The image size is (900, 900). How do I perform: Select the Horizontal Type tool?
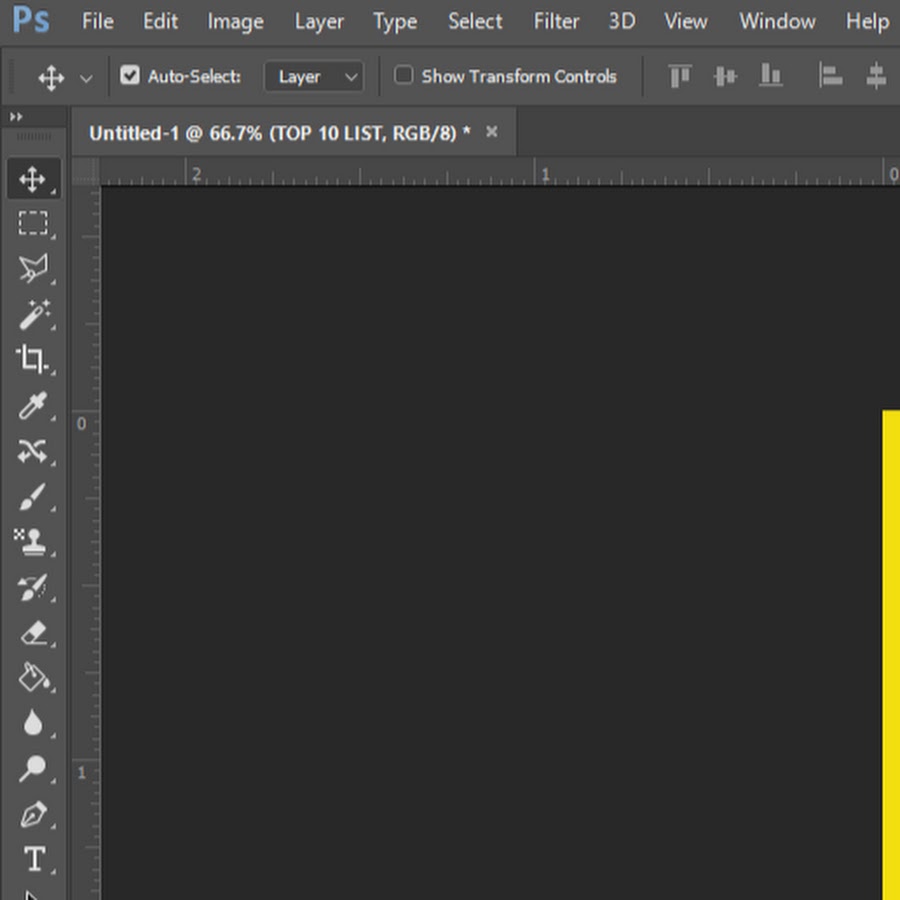pos(33,859)
